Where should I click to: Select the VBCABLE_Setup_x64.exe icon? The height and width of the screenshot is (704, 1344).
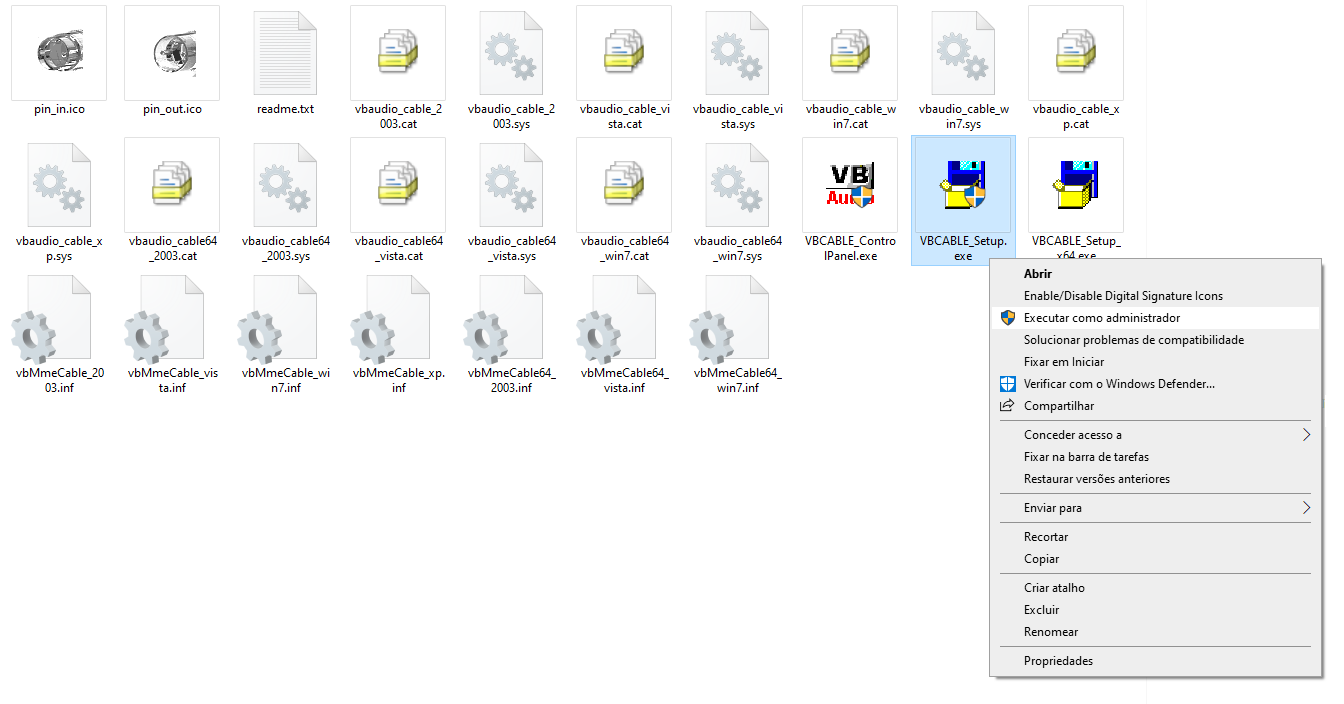tap(1075, 185)
